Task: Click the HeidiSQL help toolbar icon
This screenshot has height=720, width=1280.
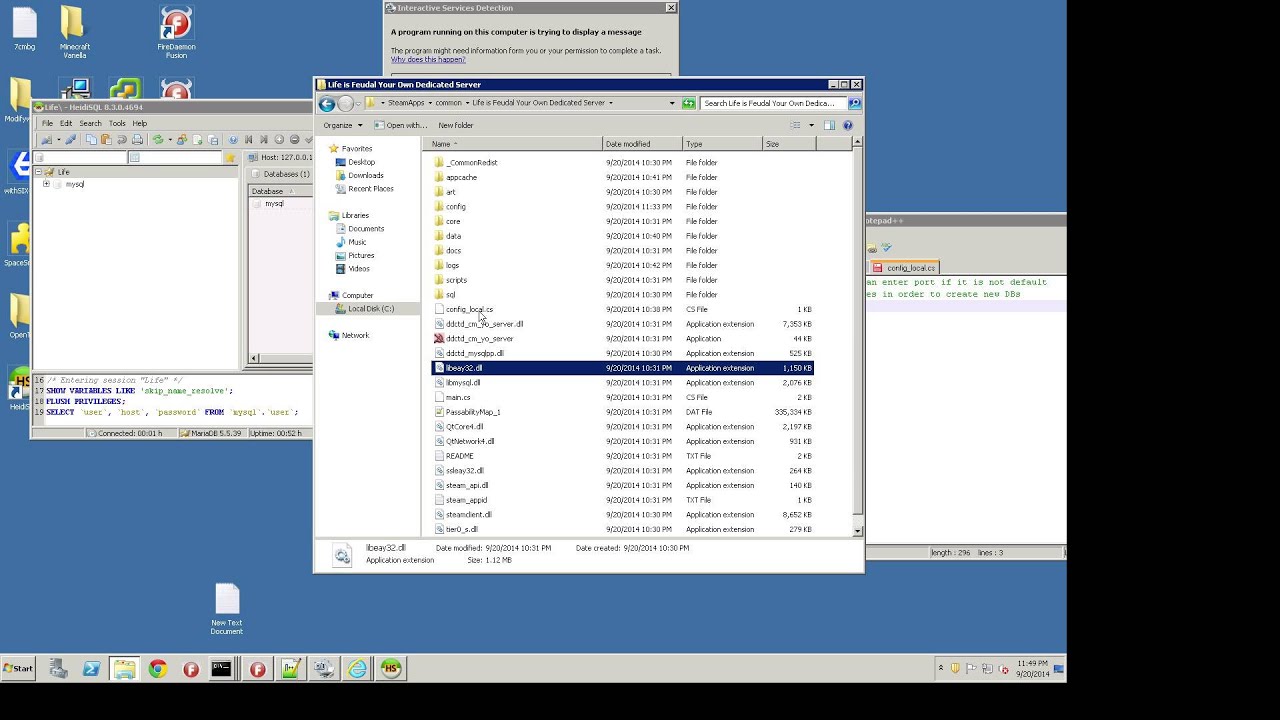Action: [x=233, y=140]
